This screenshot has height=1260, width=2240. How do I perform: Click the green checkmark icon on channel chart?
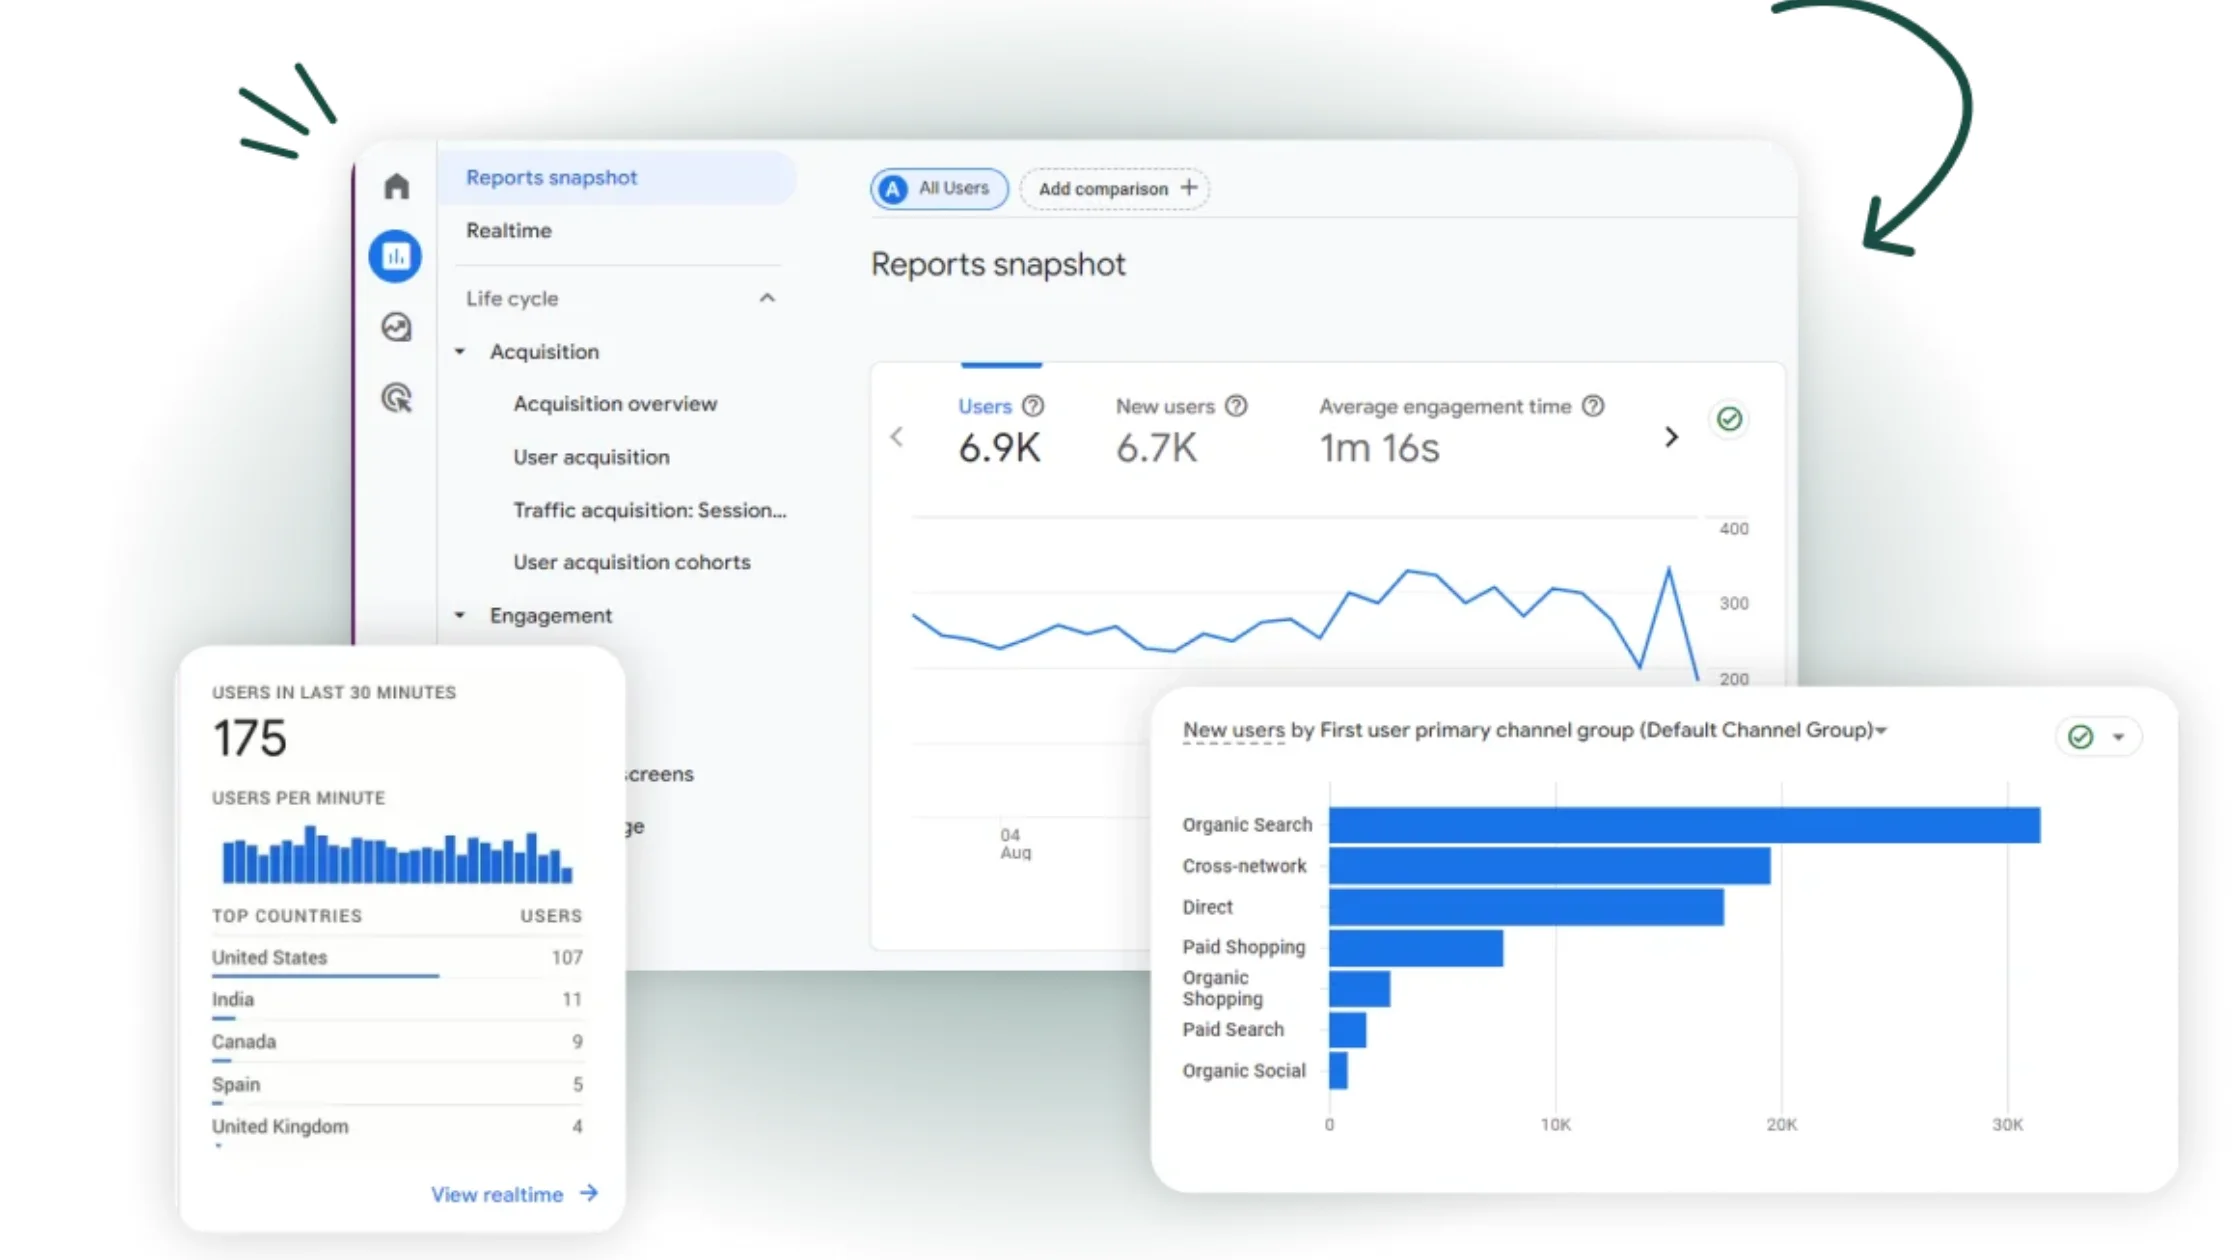click(2080, 735)
